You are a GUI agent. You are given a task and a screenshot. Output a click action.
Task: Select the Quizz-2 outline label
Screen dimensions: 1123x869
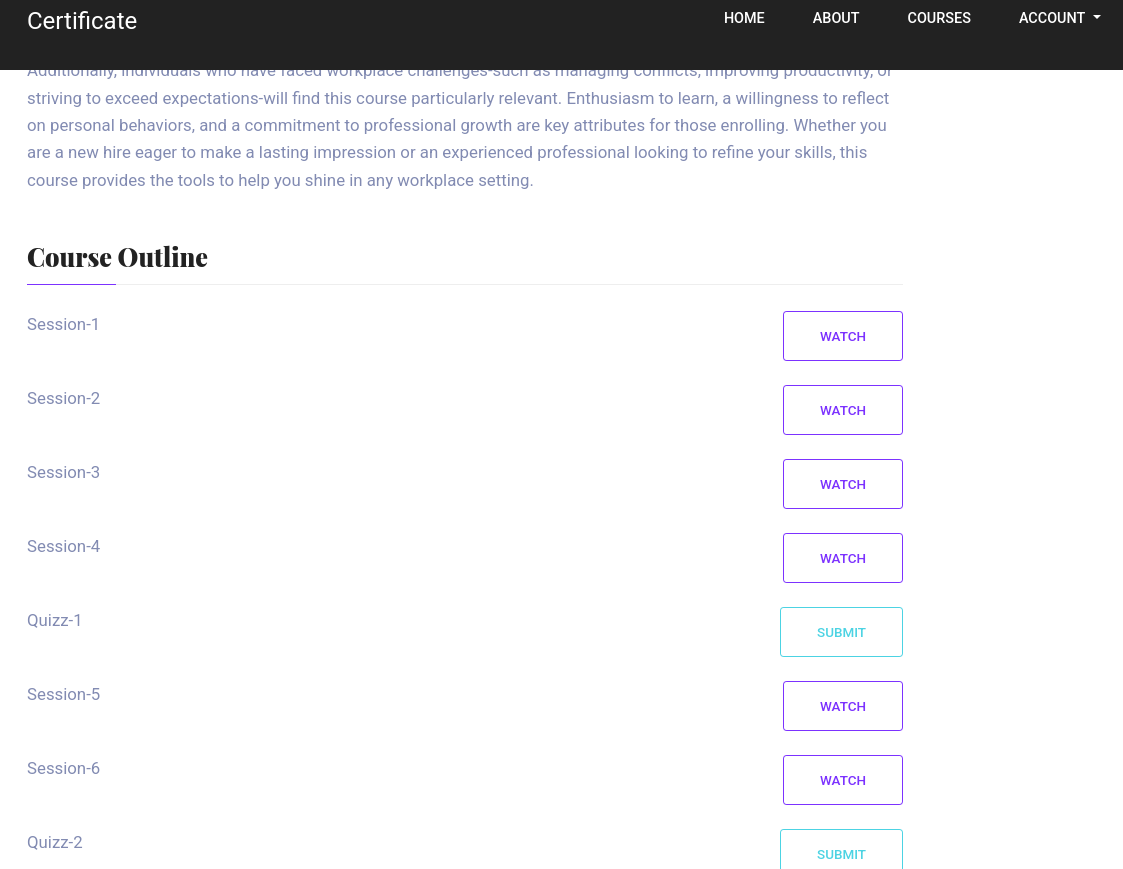click(x=54, y=842)
